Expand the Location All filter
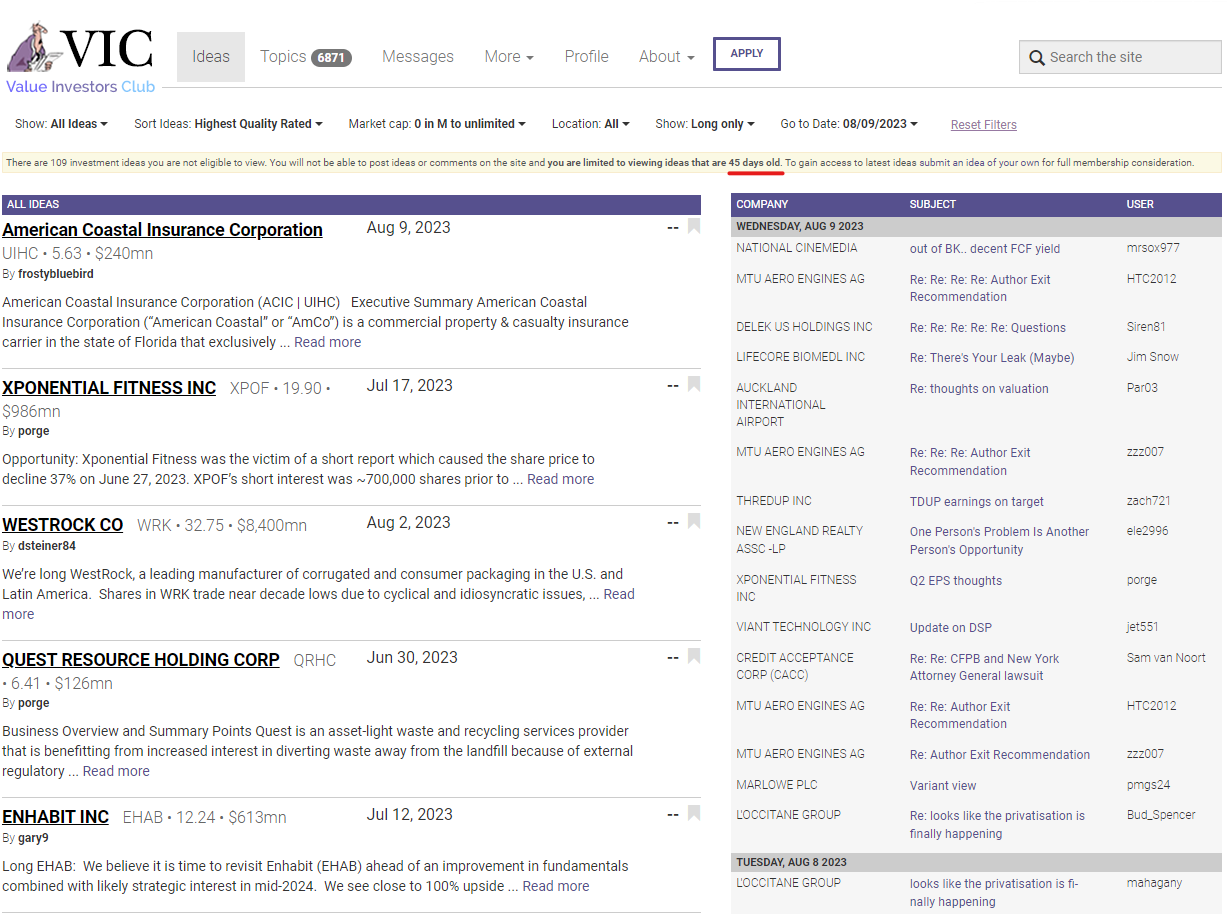The image size is (1227, 914). click(590, 124)
